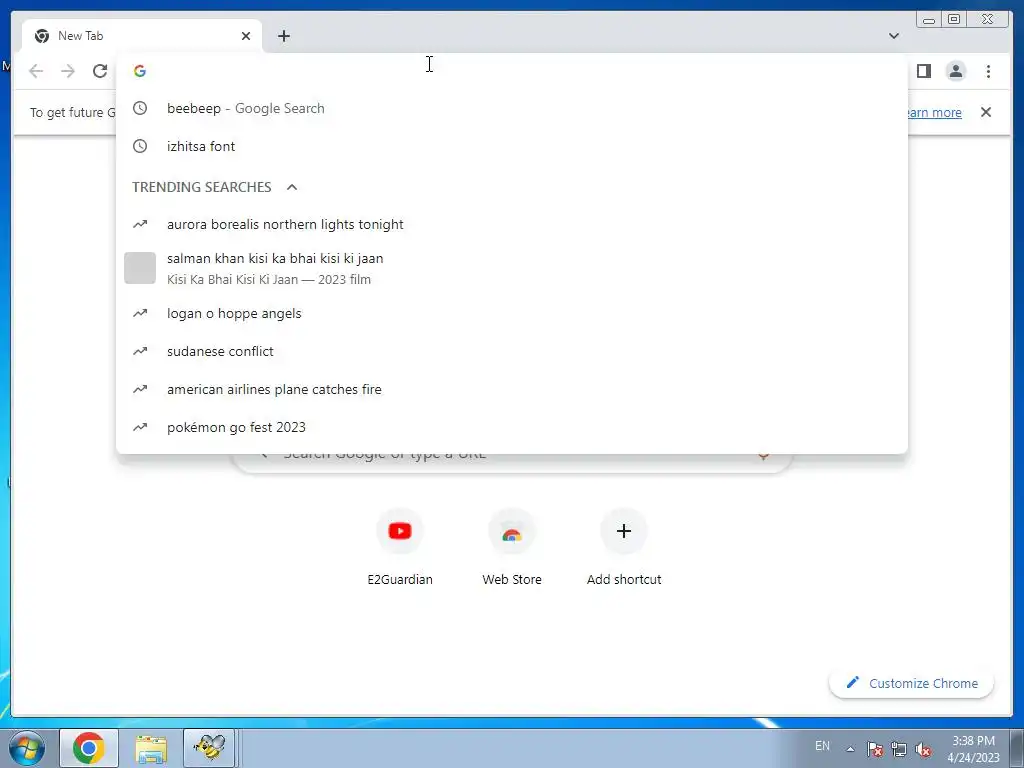Open File Explorer from the taskbar
The height and width of the screenshot is (768, 1024).
(x=150, y=748)
